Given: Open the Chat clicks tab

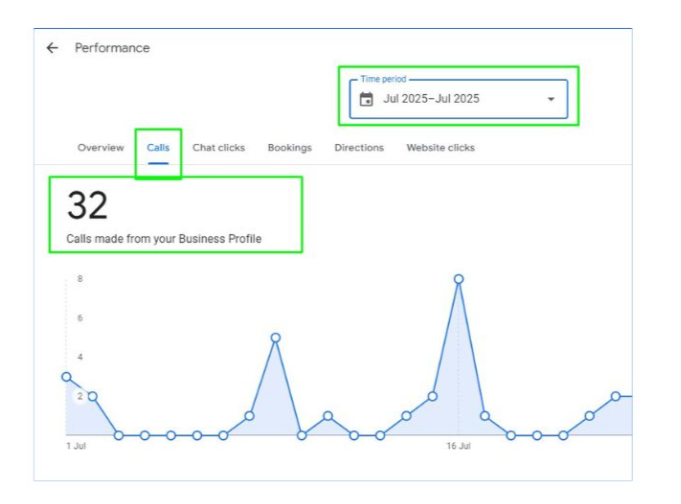Looking at the screenshot, I should coord(218,148).
